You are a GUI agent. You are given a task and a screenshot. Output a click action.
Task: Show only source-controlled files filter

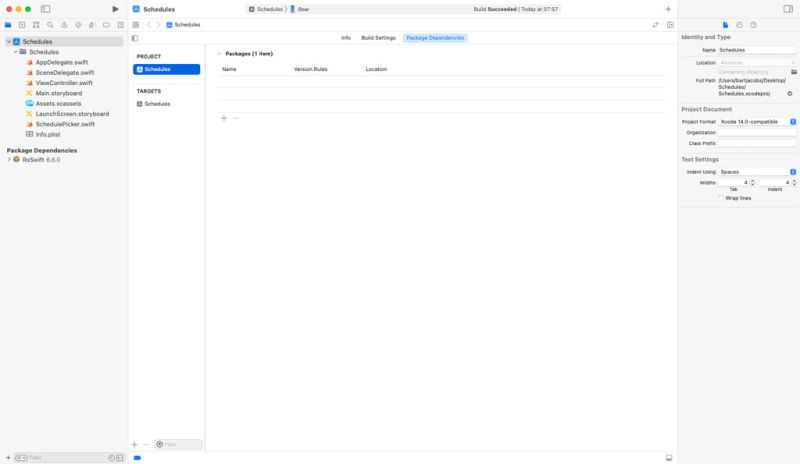120,458
